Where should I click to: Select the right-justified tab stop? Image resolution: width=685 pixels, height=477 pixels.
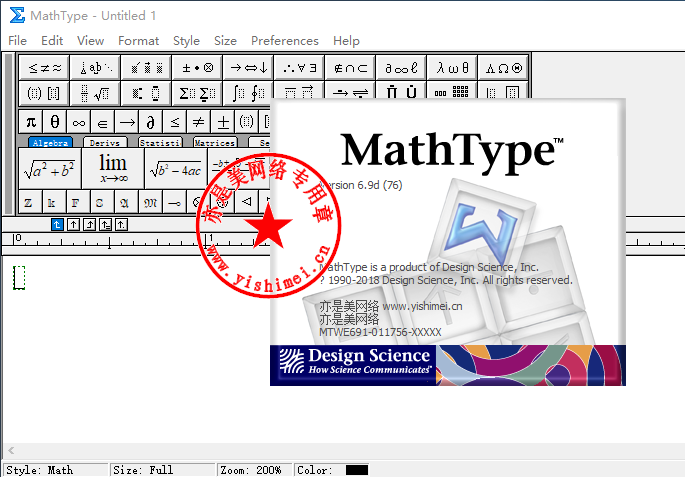coord(90,225)
